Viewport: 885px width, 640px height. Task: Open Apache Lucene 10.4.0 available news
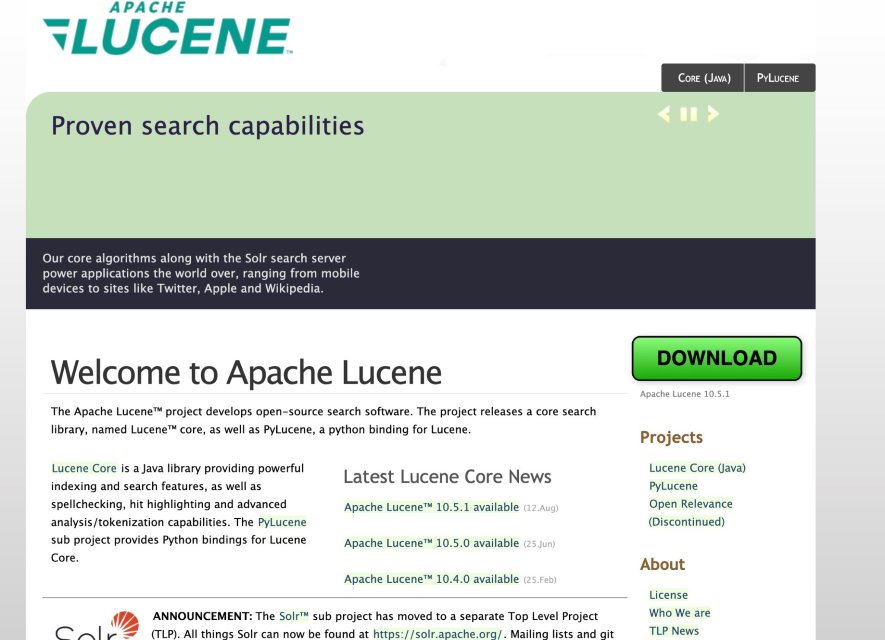431,579
